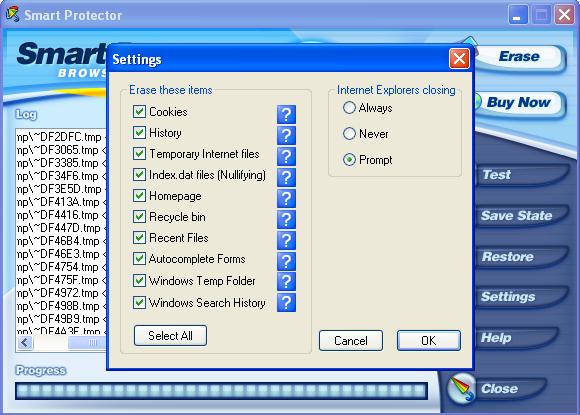
Task: Uncheck the History checkbox
Action: coord(139,132)
